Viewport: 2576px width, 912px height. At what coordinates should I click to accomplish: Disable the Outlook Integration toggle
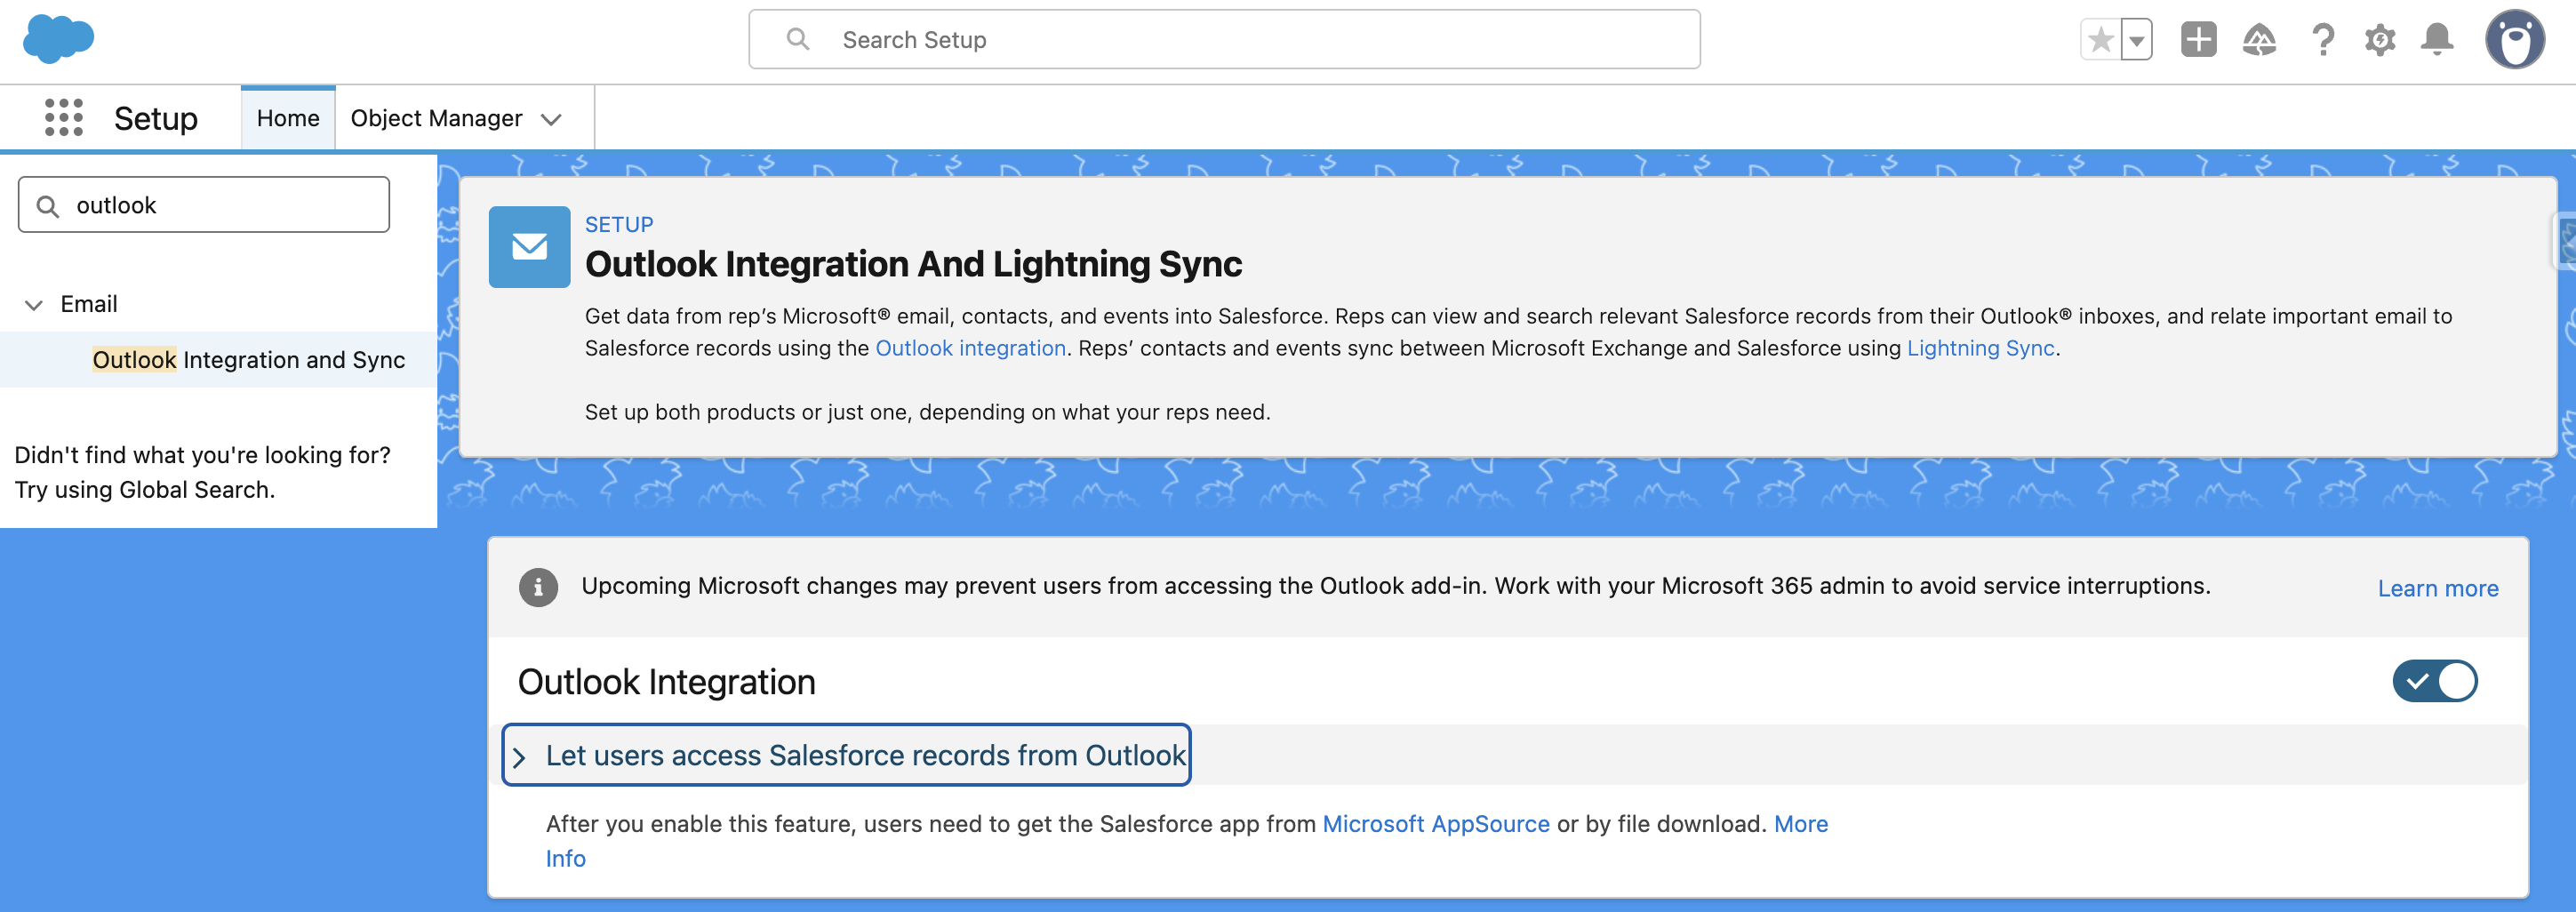click(2434, 681)
